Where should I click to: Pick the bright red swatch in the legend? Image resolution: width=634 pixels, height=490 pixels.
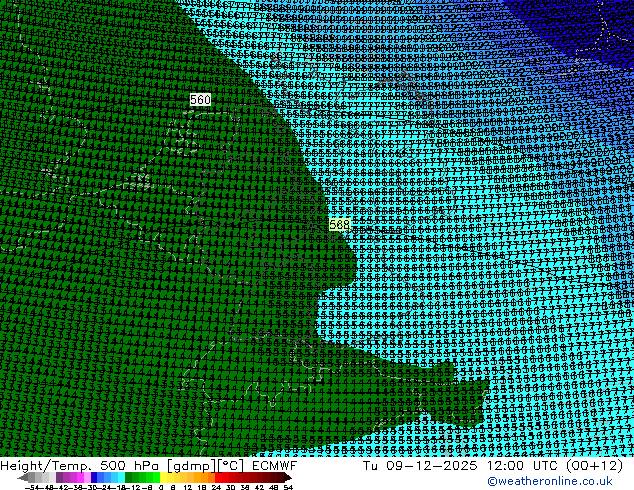click(x=227, y=477)
